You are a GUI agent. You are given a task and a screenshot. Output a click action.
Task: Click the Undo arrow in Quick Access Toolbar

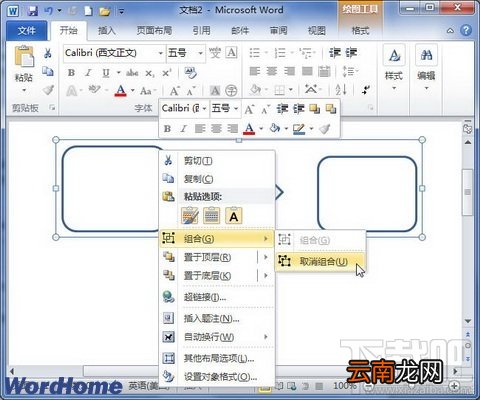(x=49, y=11)
